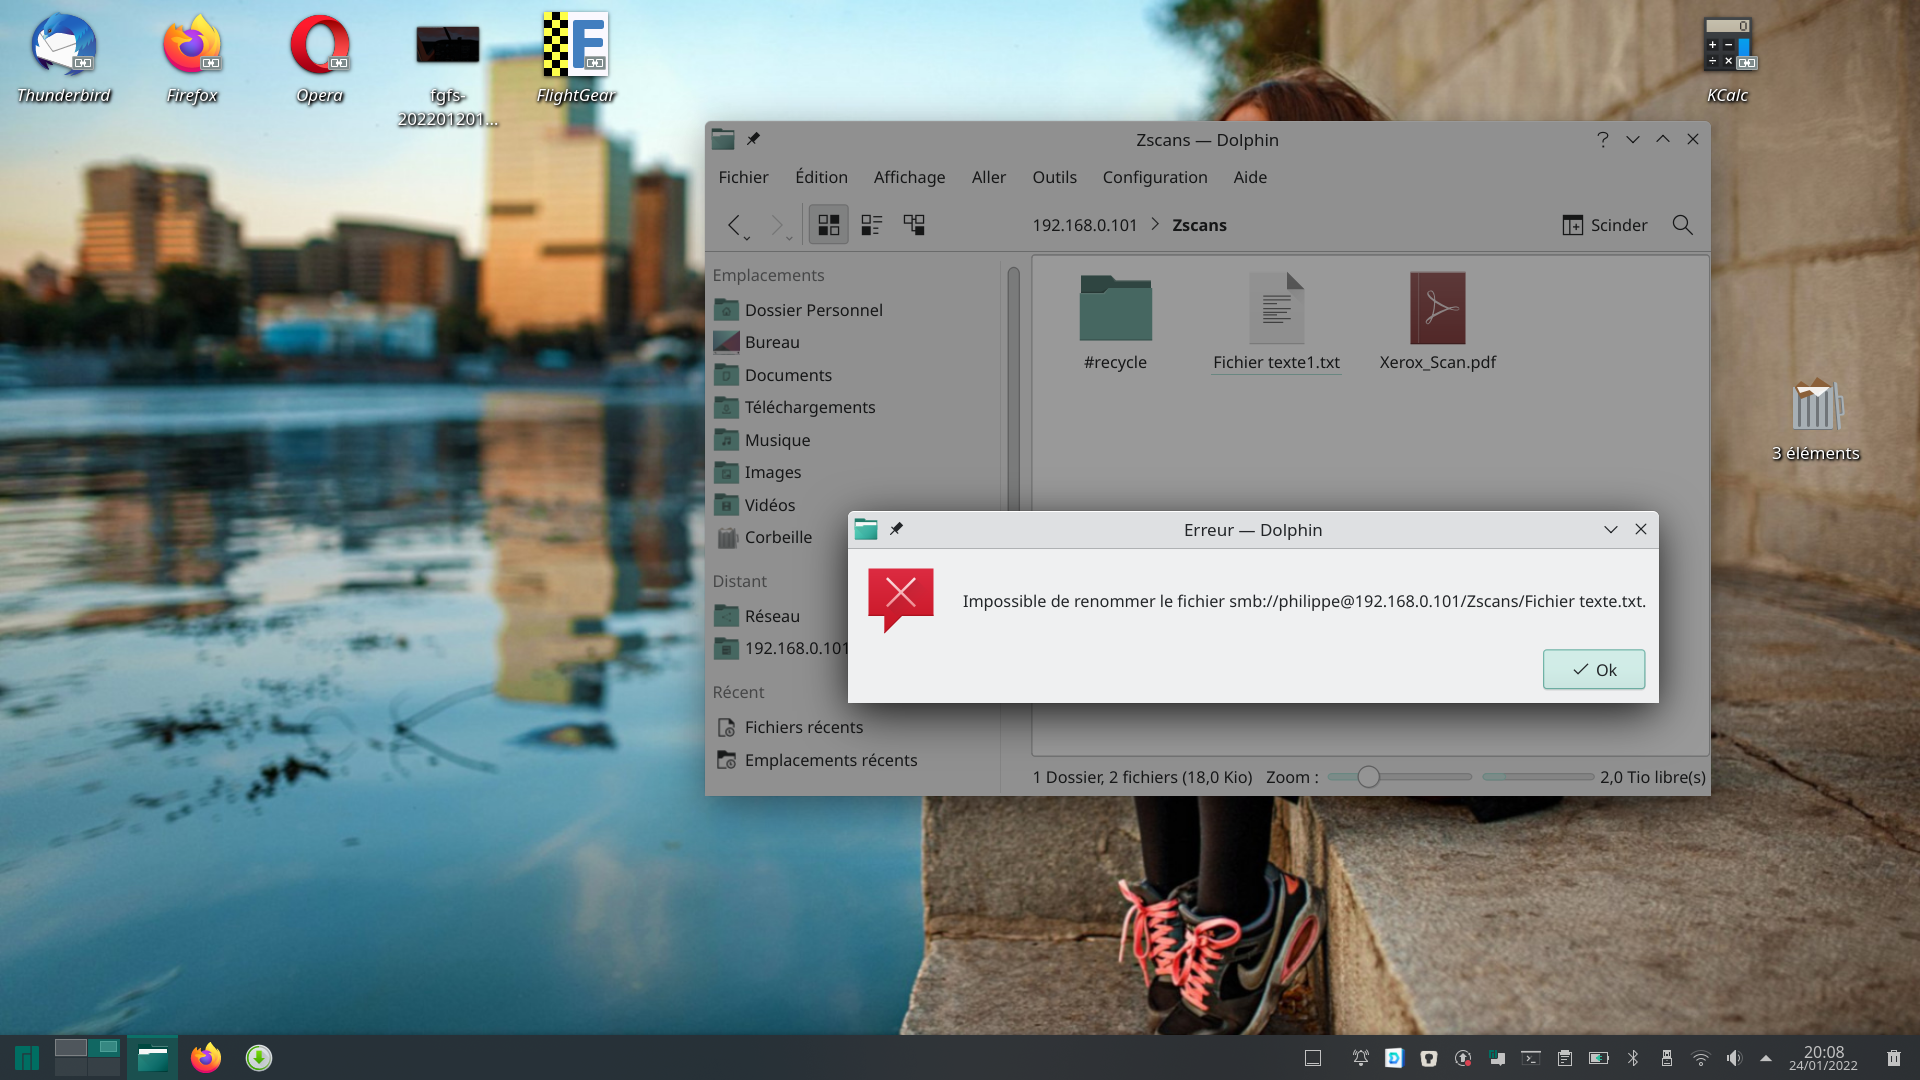
Task: Collapse the Erreur dialog with its chevron
Action: tap(1610, 530)
